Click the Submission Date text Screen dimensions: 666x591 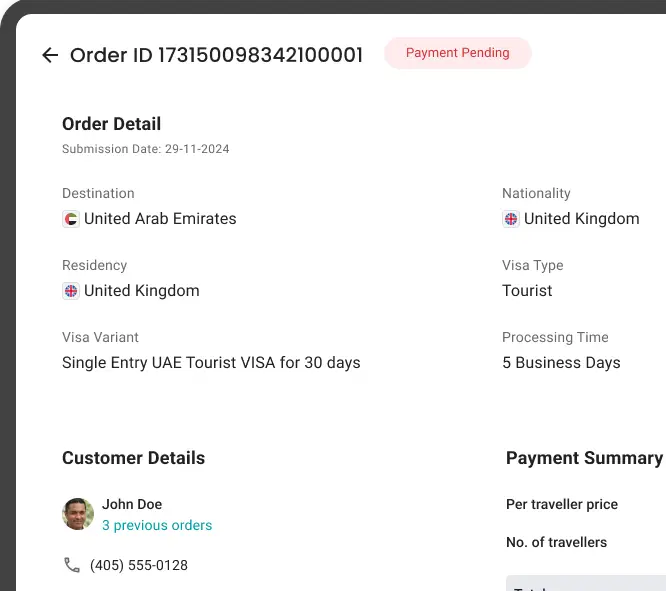pos(146,149)
